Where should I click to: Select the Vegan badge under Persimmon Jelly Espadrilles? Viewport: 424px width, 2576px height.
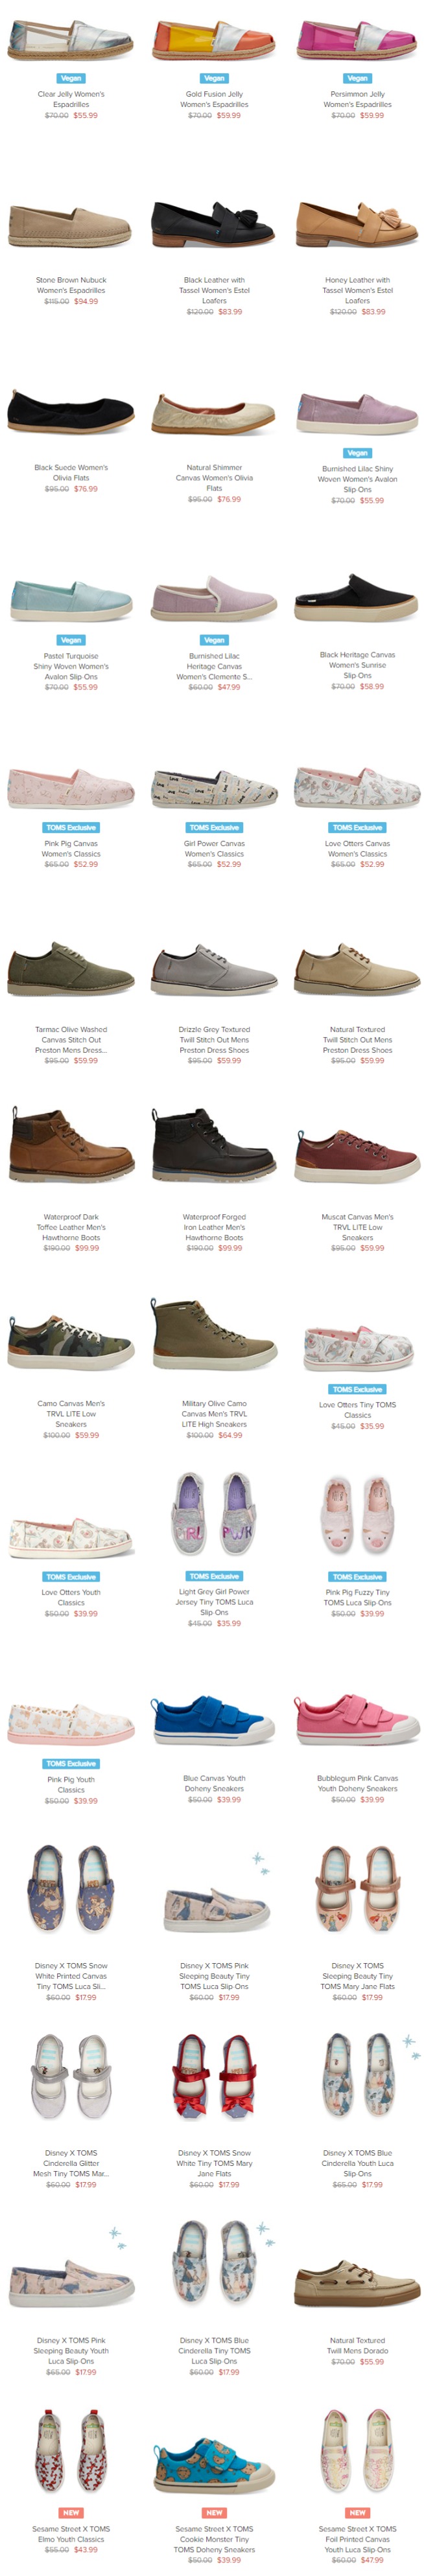(x=357, y=78)
